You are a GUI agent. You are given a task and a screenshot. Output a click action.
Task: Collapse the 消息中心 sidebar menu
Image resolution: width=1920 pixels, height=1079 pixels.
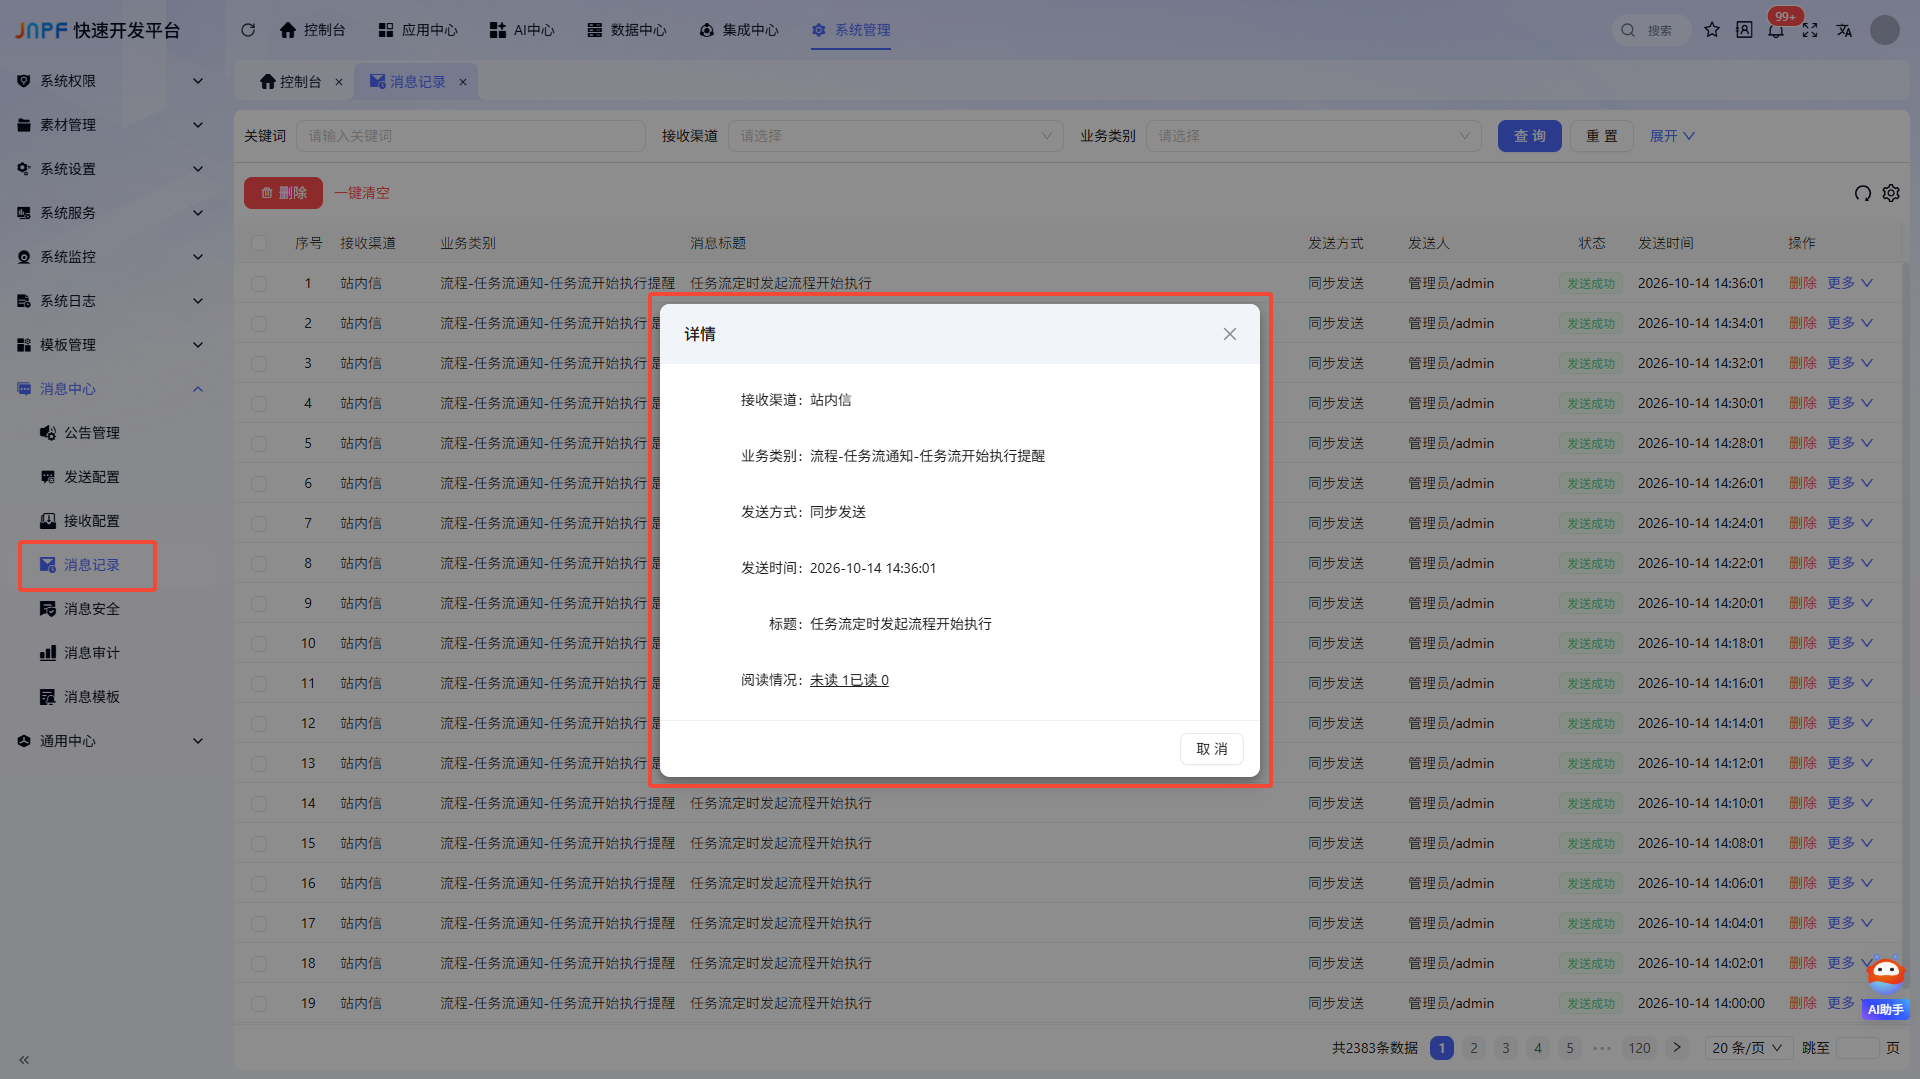coord(110,389)
